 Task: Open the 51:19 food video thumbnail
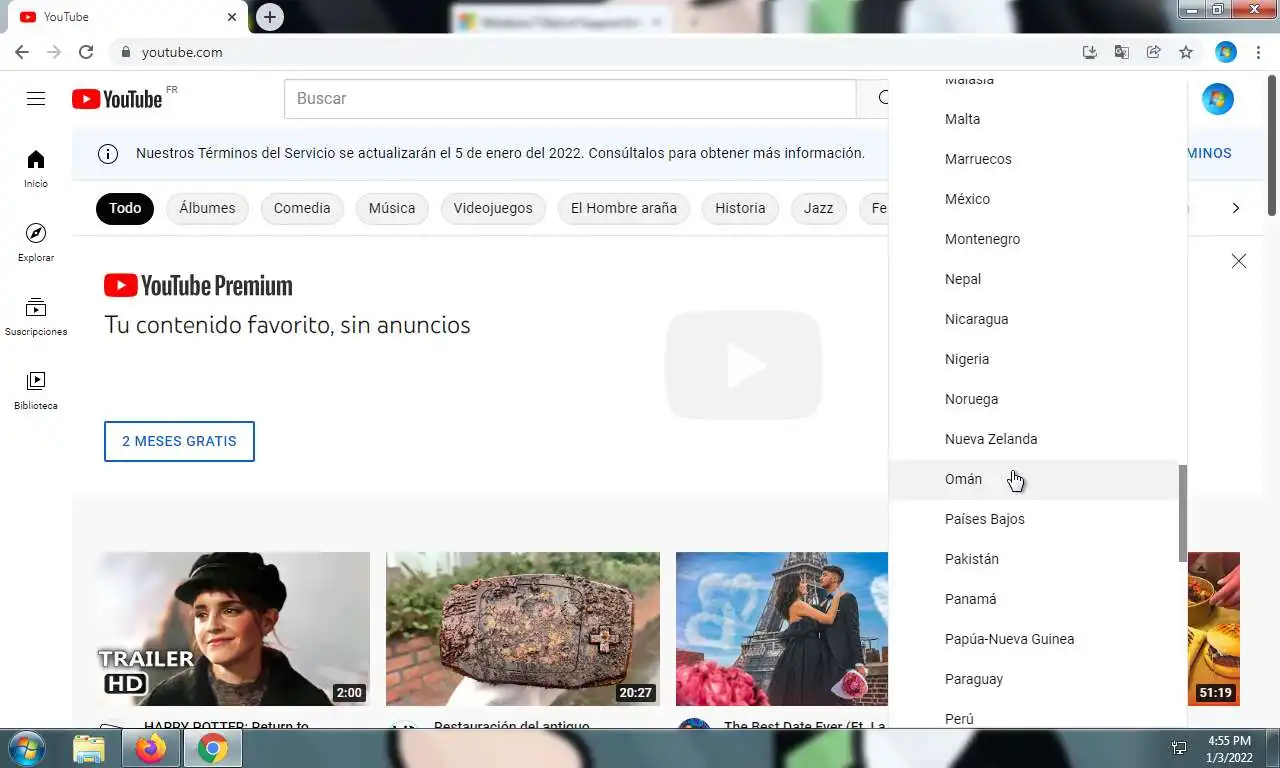coord(1214,629)
